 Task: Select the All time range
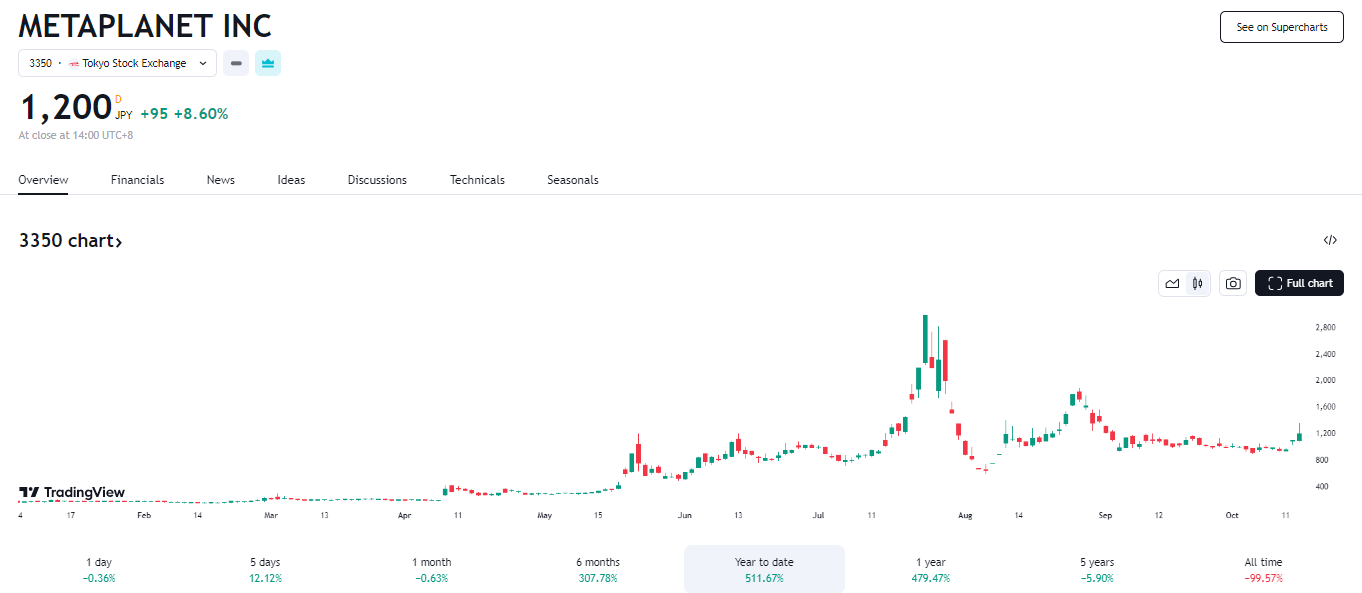tap(1263, 569)
